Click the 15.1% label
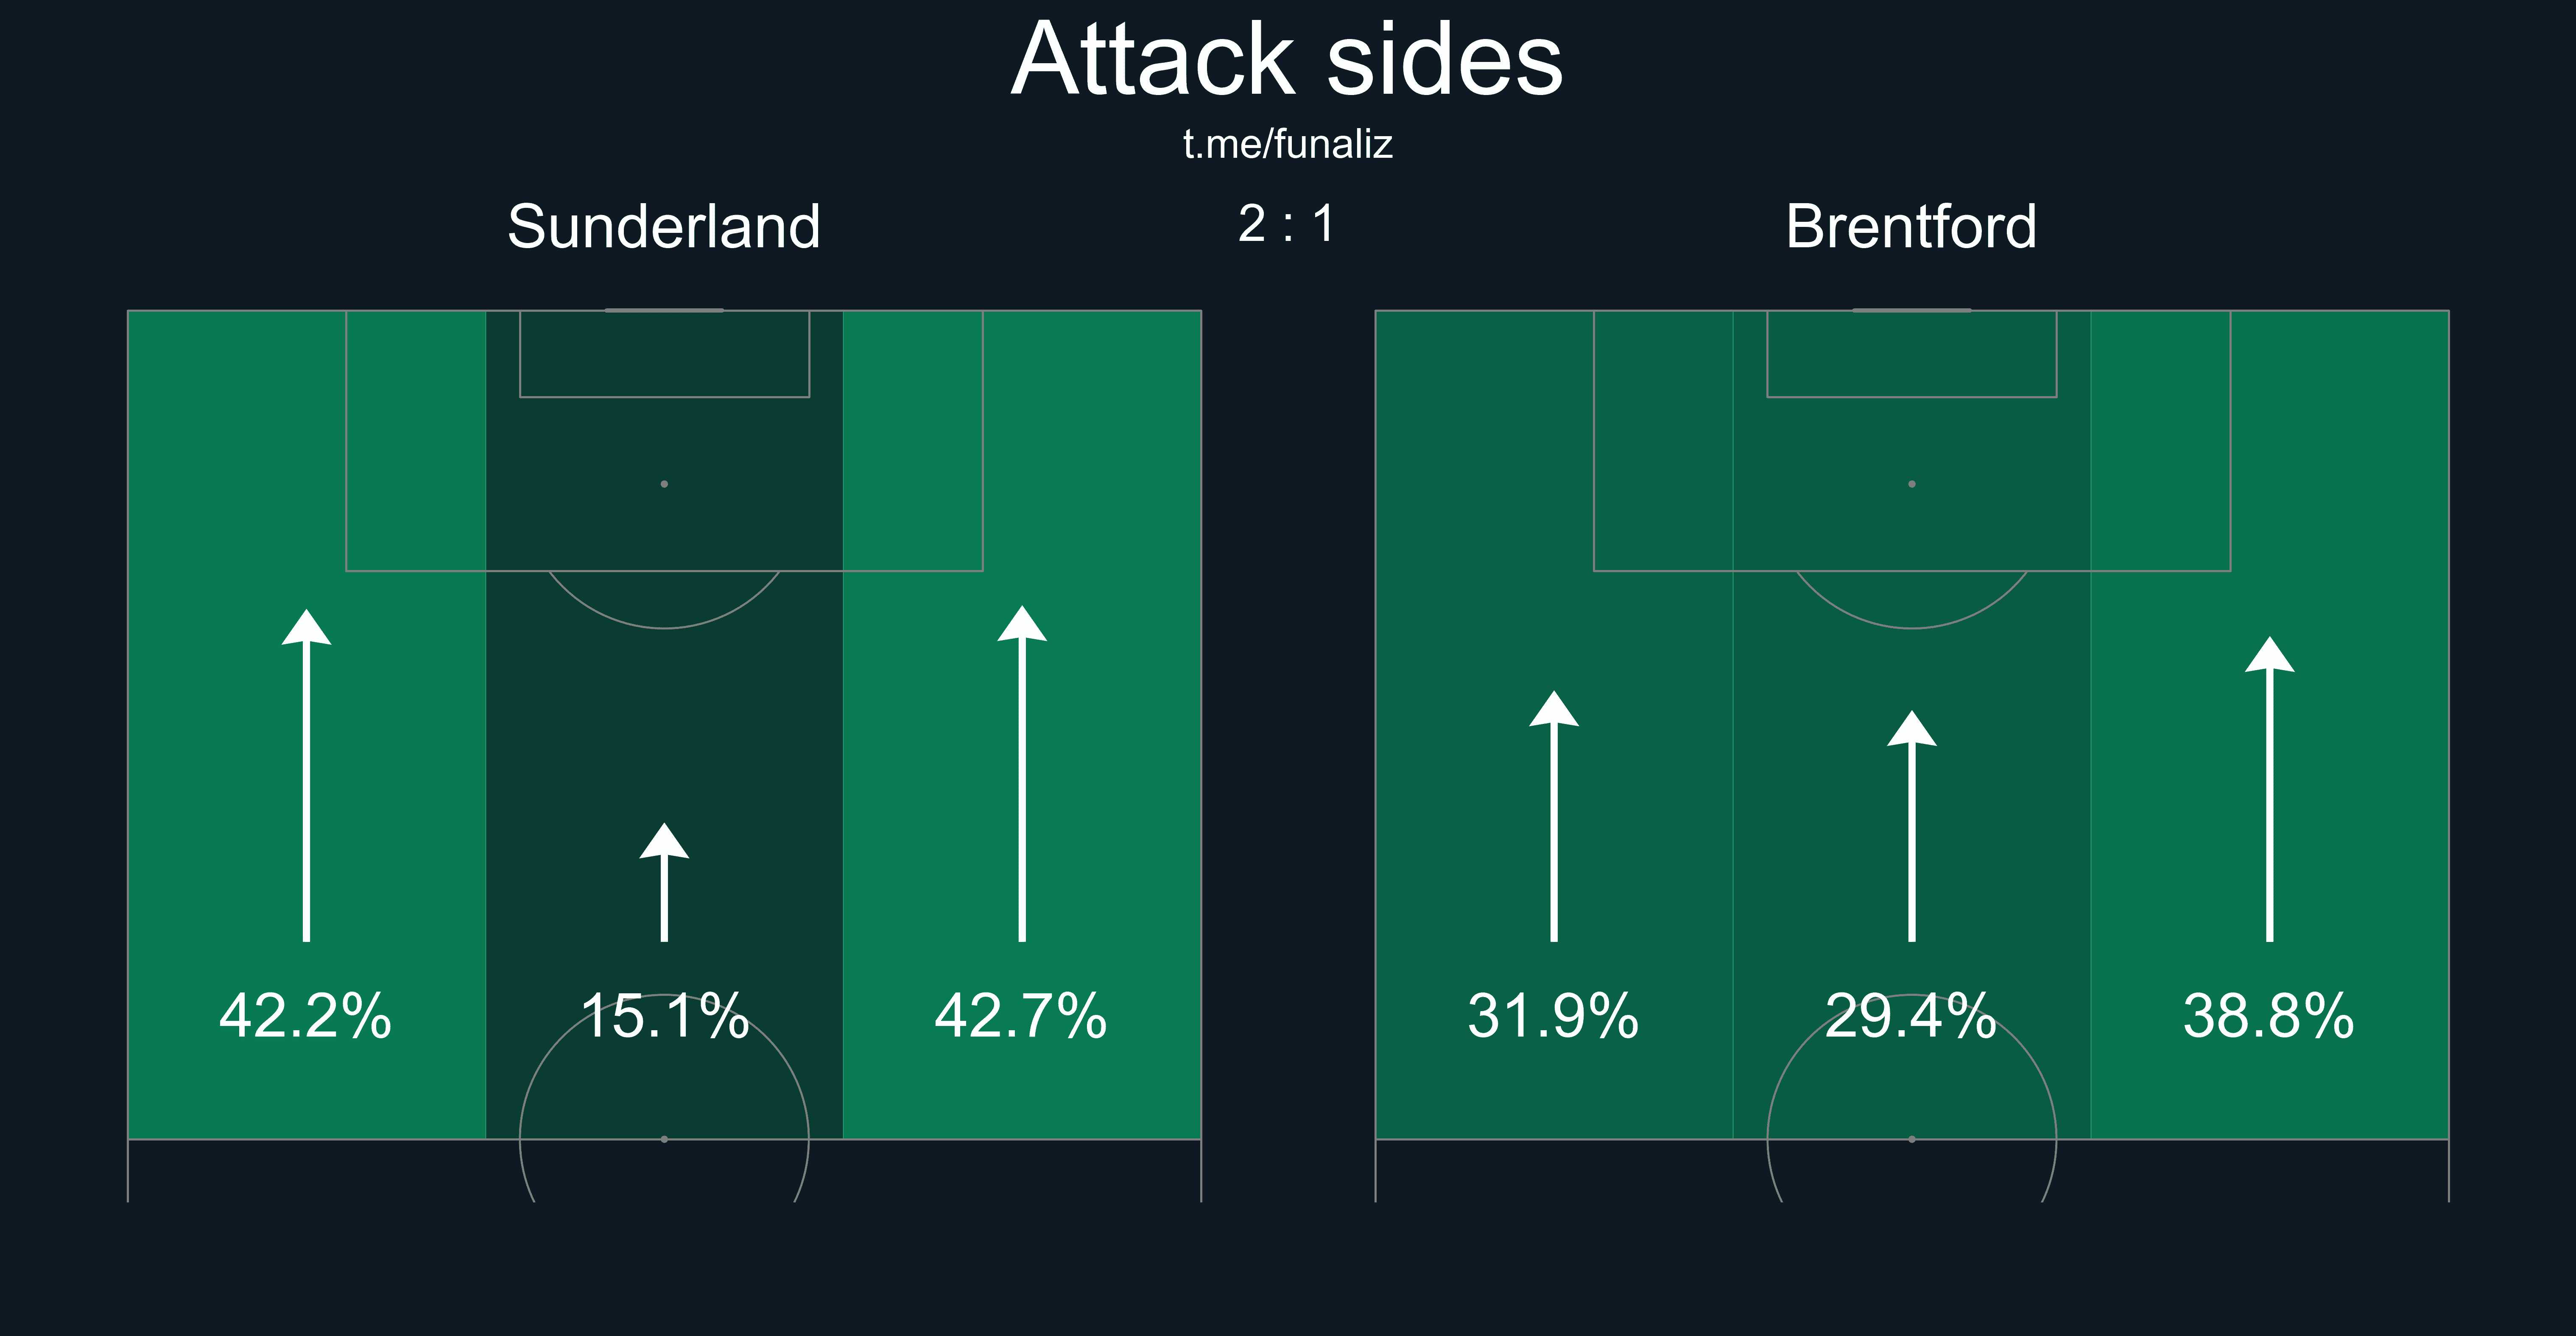This screenshot has width=2576, height=1336. [664, 1016]
